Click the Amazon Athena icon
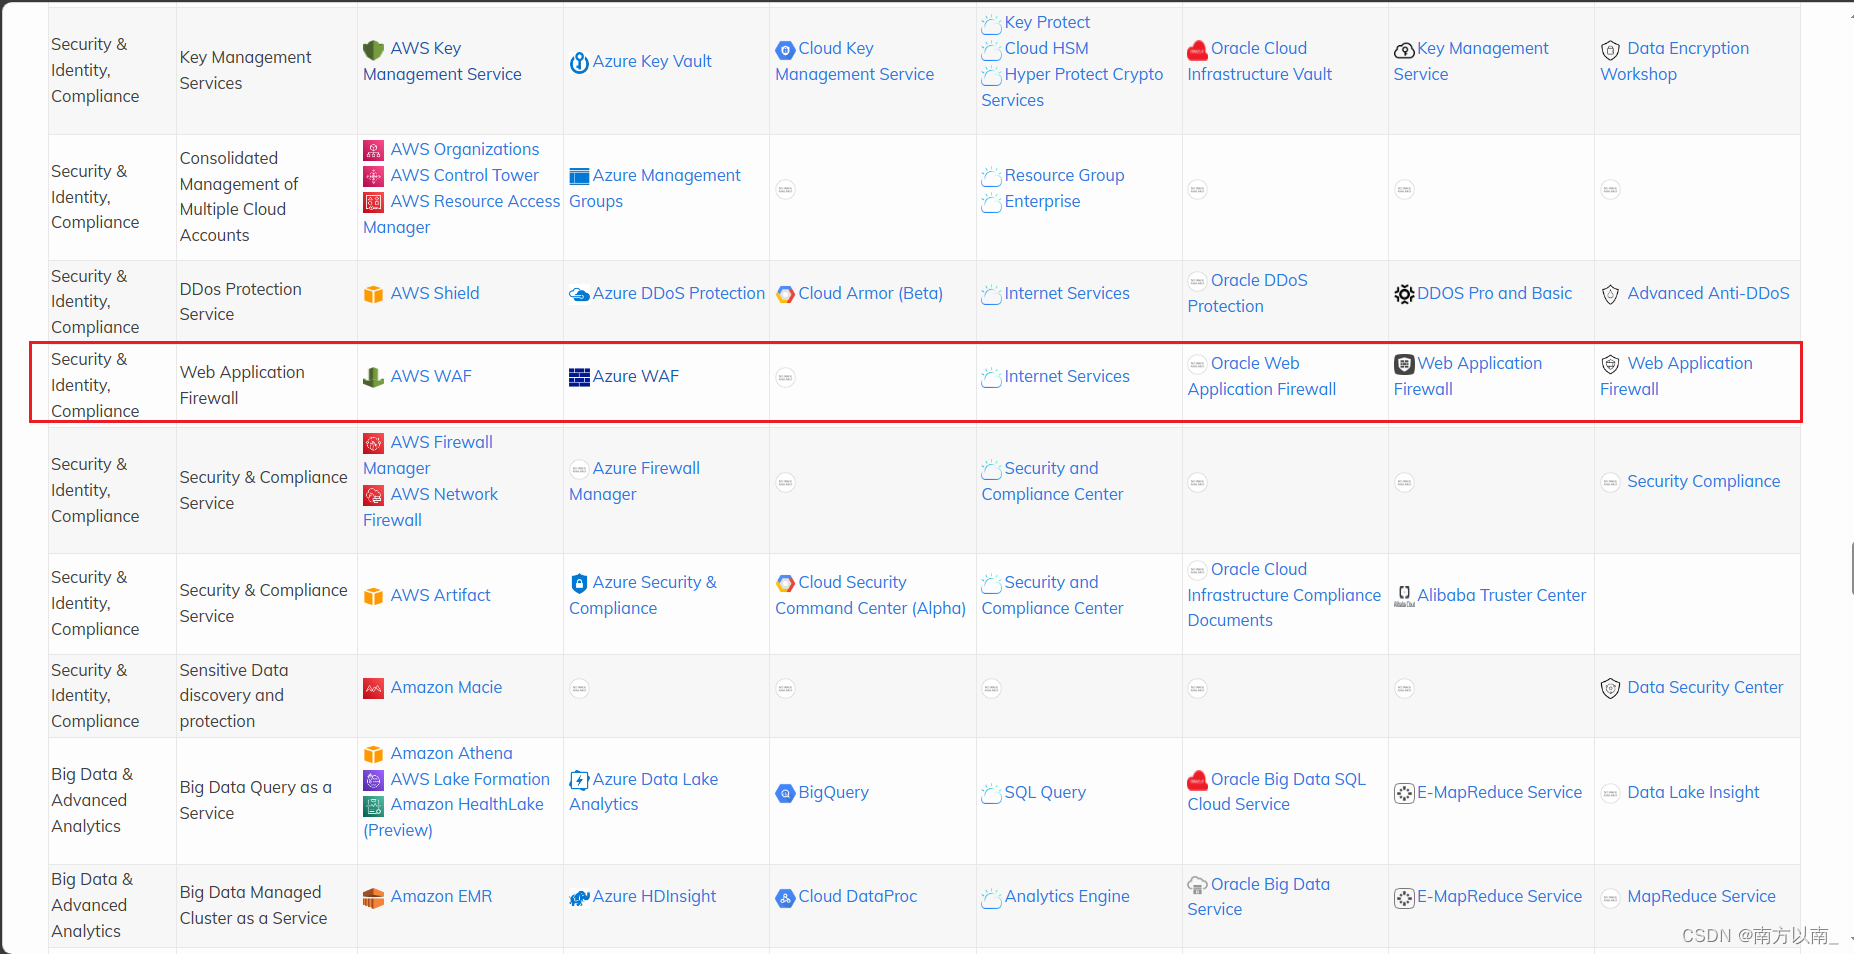Screen dimensions: 1854x954 pyautogui.click(x=373, y=755)
